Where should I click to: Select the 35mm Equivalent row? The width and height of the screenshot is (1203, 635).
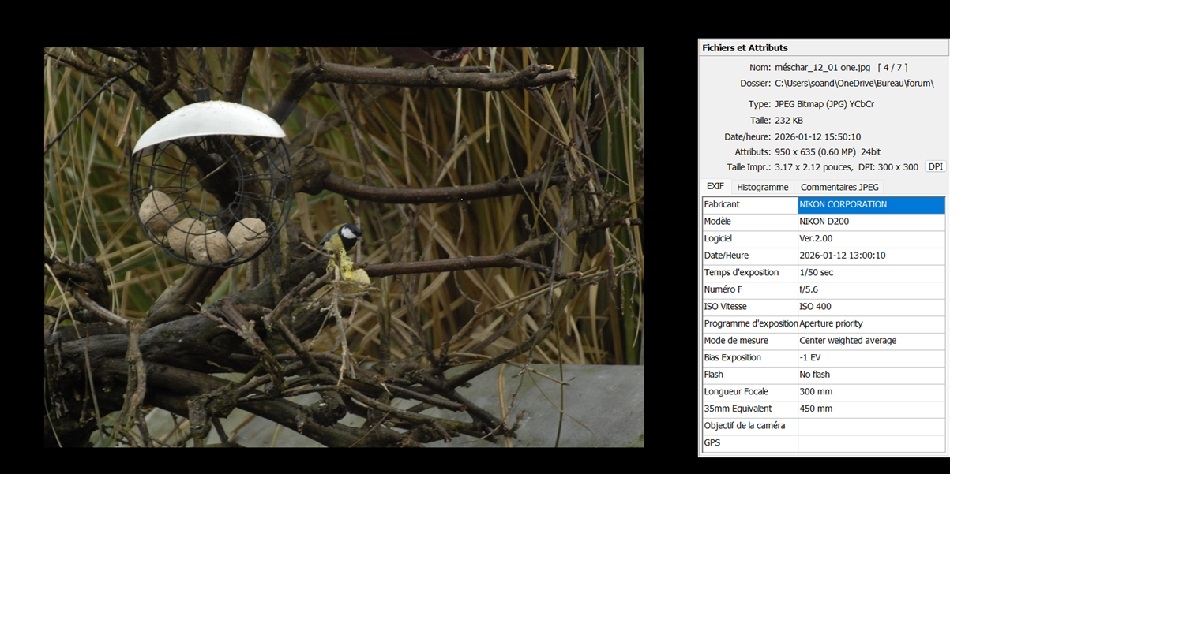pyautogui.click(x=822, y=409)
